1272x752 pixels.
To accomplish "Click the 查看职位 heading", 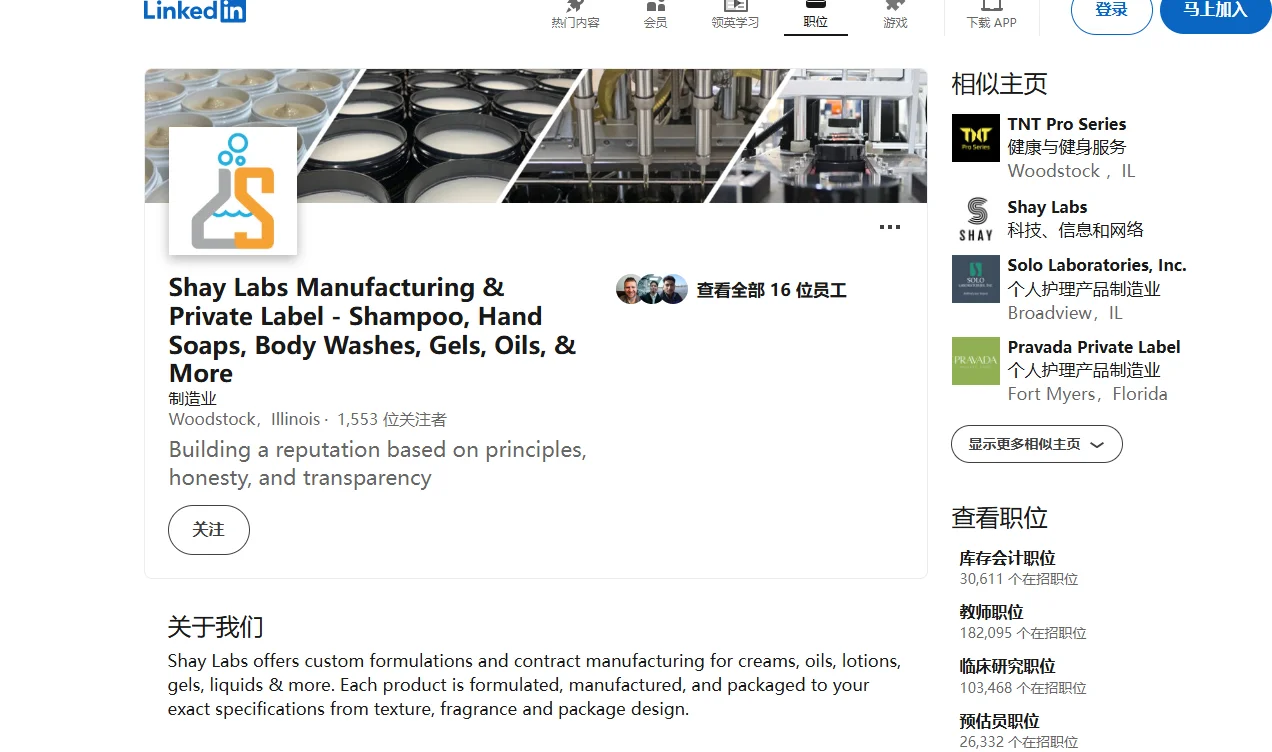I will coord(999,517).
